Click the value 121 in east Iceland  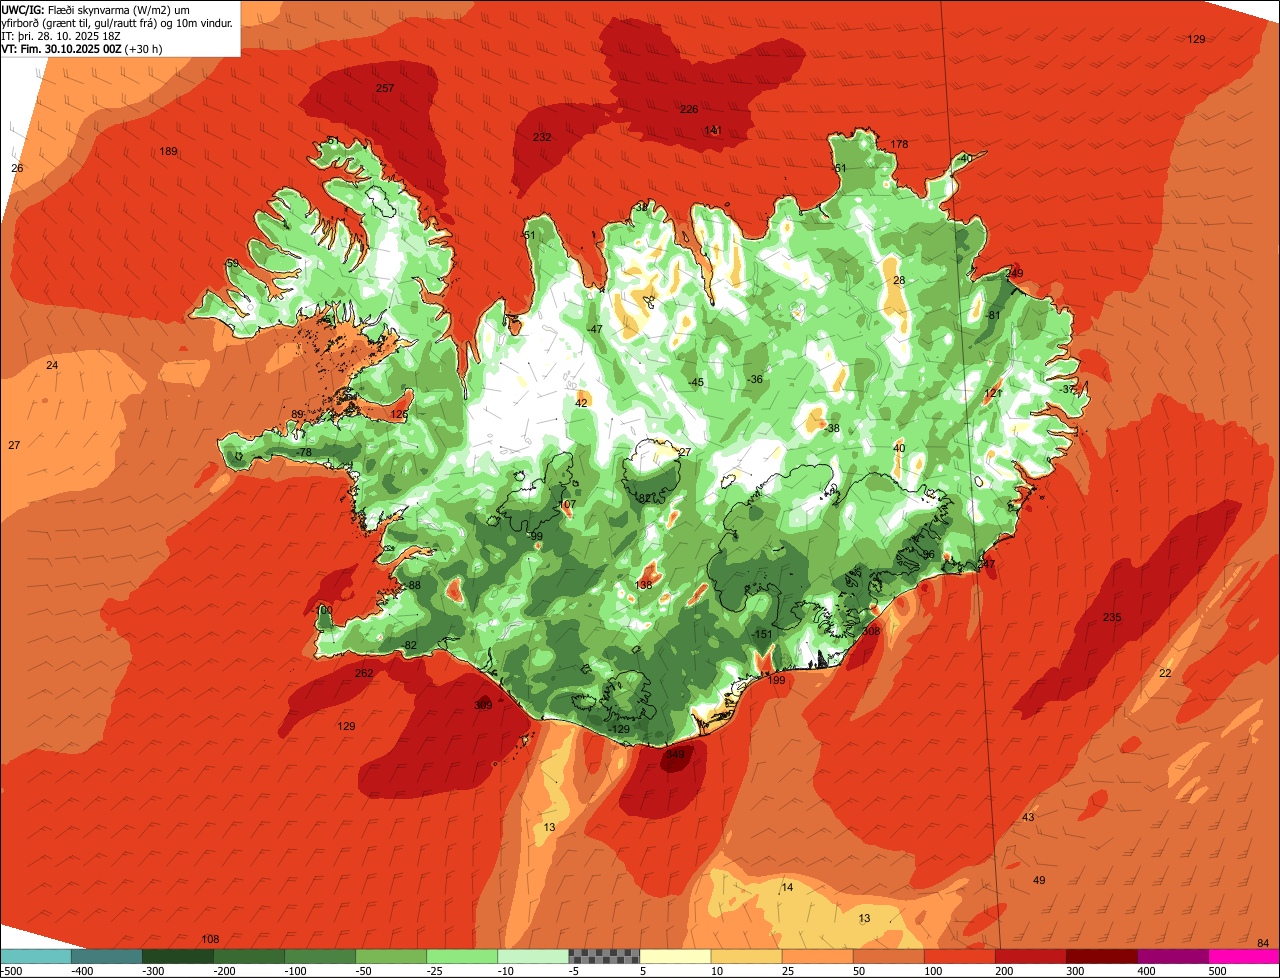pyautogui.click(x=993, y=393)
